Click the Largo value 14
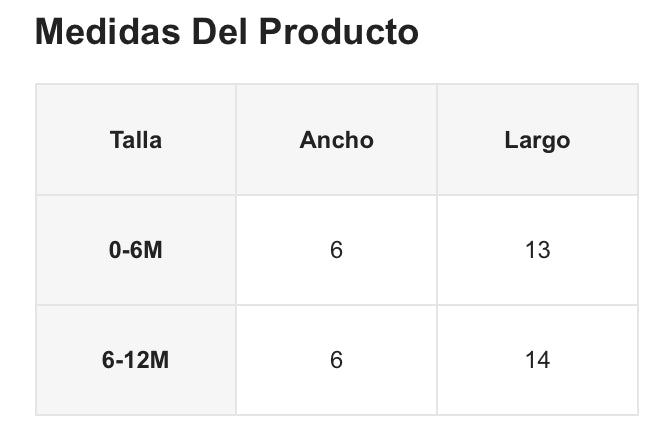The width and height of the screenshot is (670, 433). click(x=537, y=360)
